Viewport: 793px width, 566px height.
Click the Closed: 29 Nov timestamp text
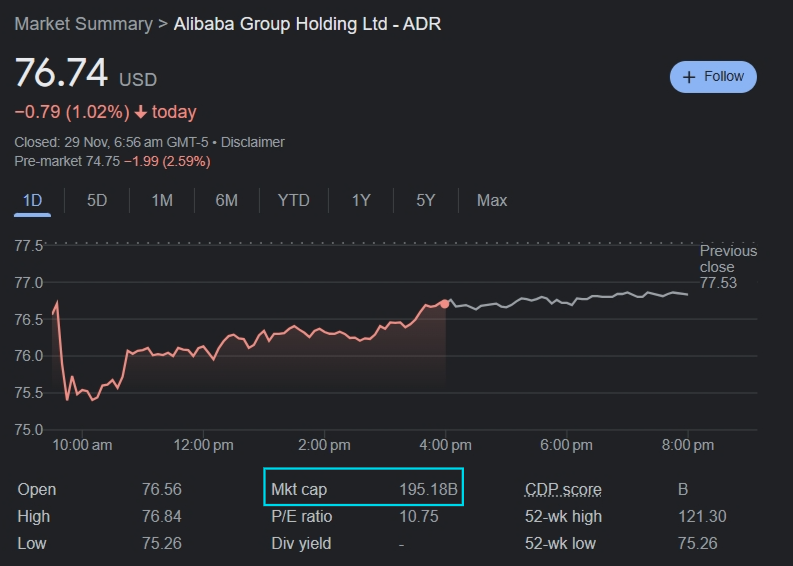pos(111,142)
